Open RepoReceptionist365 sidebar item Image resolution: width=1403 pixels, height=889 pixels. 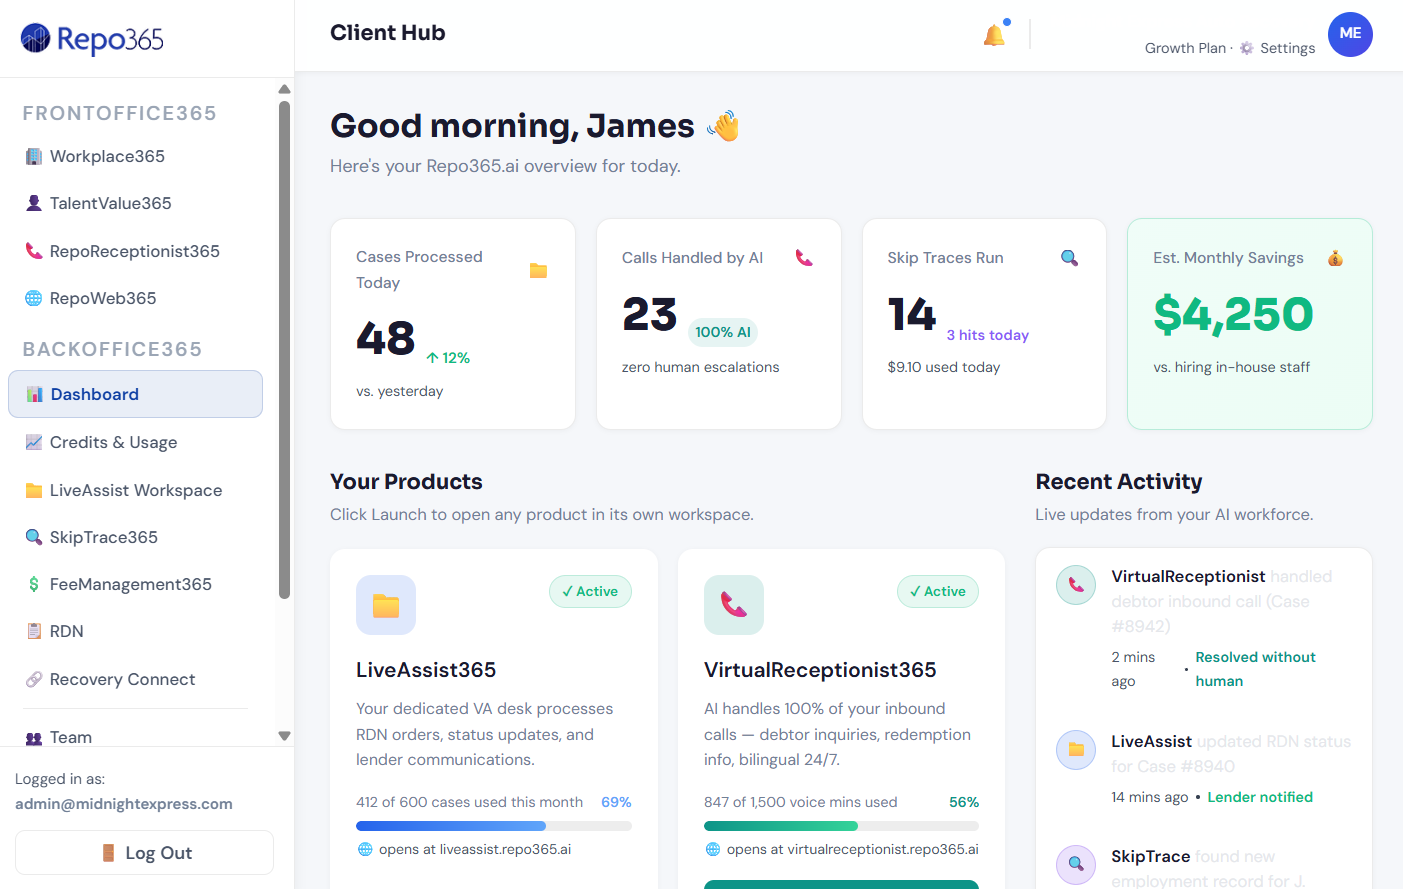pyautogui.click(x=134, y=251)
